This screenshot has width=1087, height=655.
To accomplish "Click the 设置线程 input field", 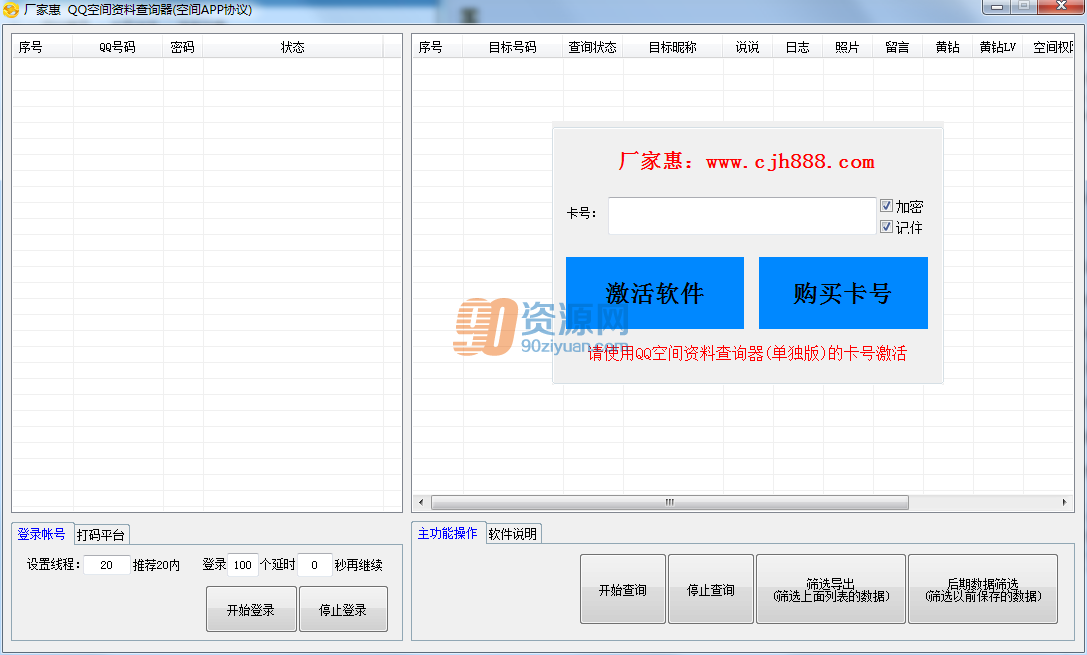I will pyautogui.click(x=107, y=565).
